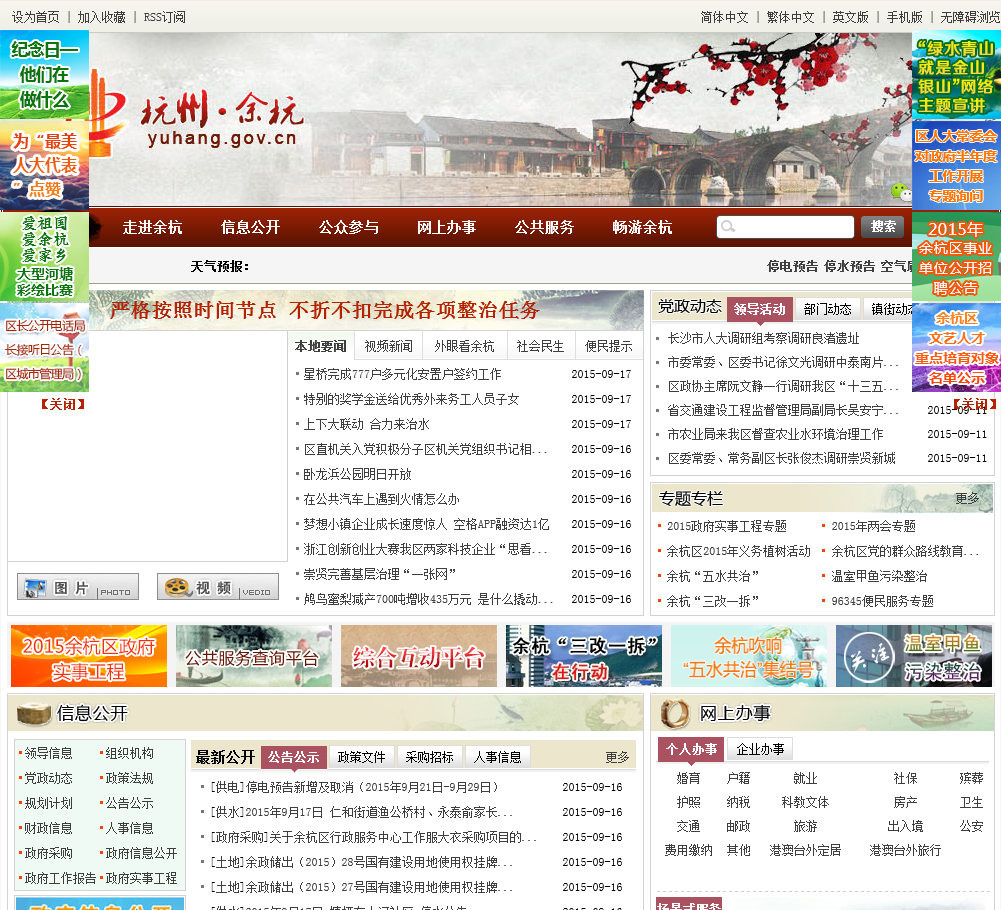Open 领导信息 in 信息公开 list
The image size is (1001, 910).
coord(48,754)
